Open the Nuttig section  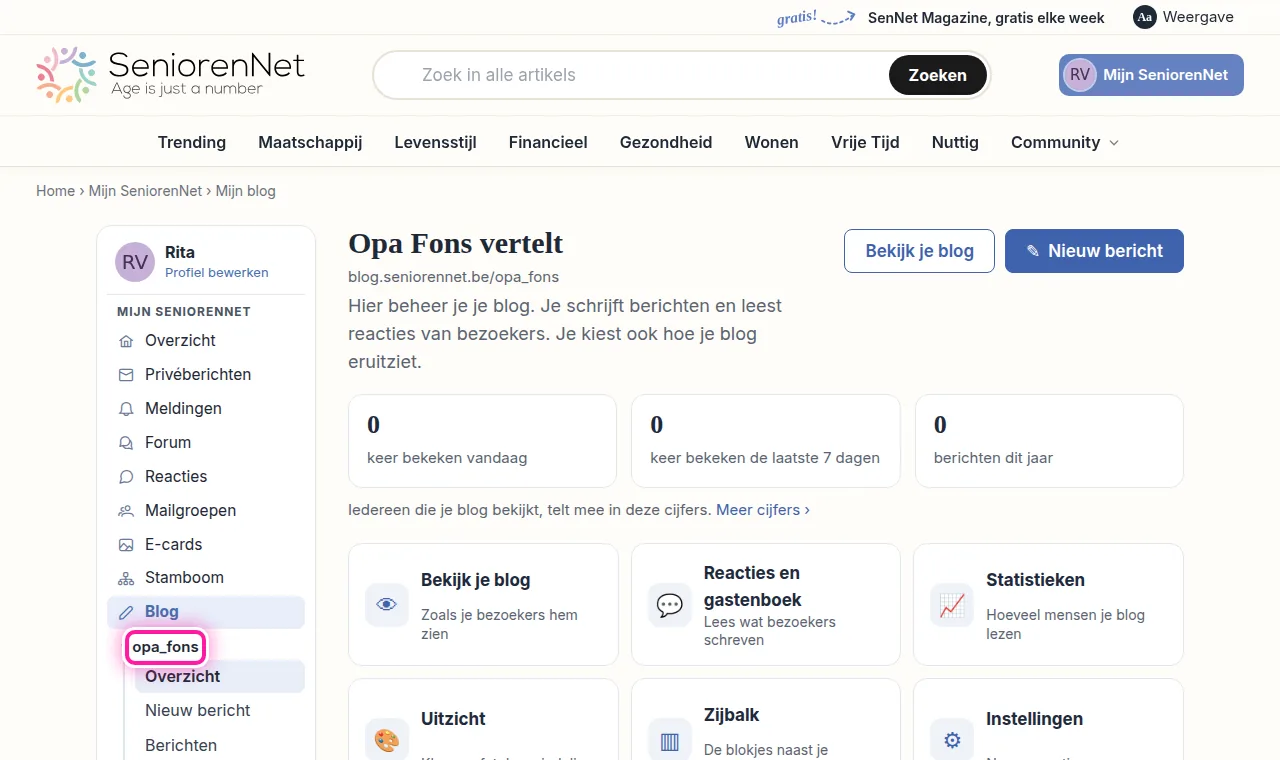click(955, 142)
